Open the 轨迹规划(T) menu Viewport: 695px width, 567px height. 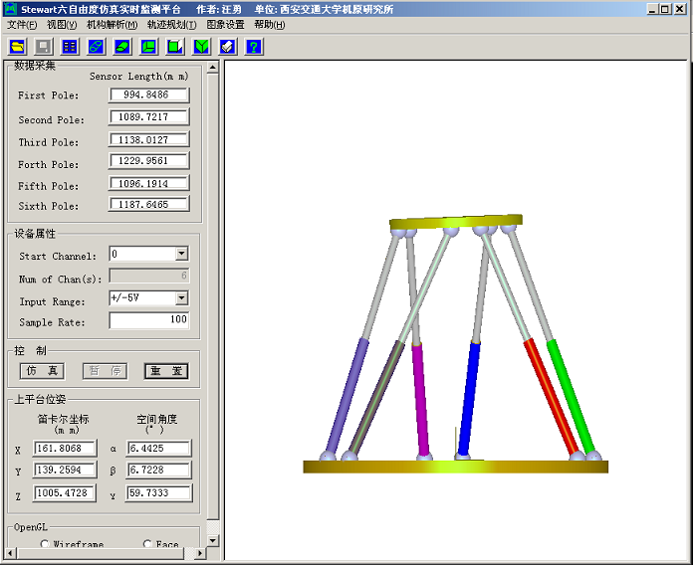tap(171, 24)
